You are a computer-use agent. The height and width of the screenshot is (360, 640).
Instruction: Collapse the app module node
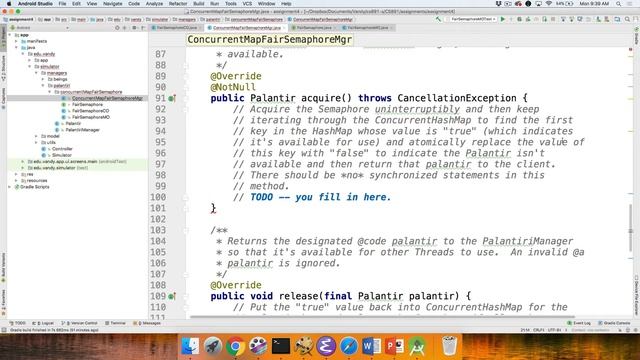[10, 35]
